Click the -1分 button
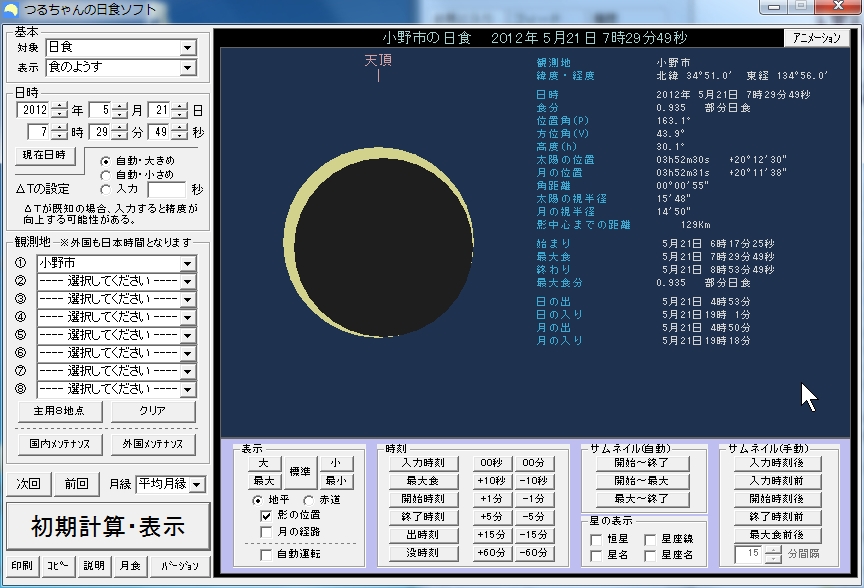Viewport: 864px width, 588px height. tap(533, 499)
